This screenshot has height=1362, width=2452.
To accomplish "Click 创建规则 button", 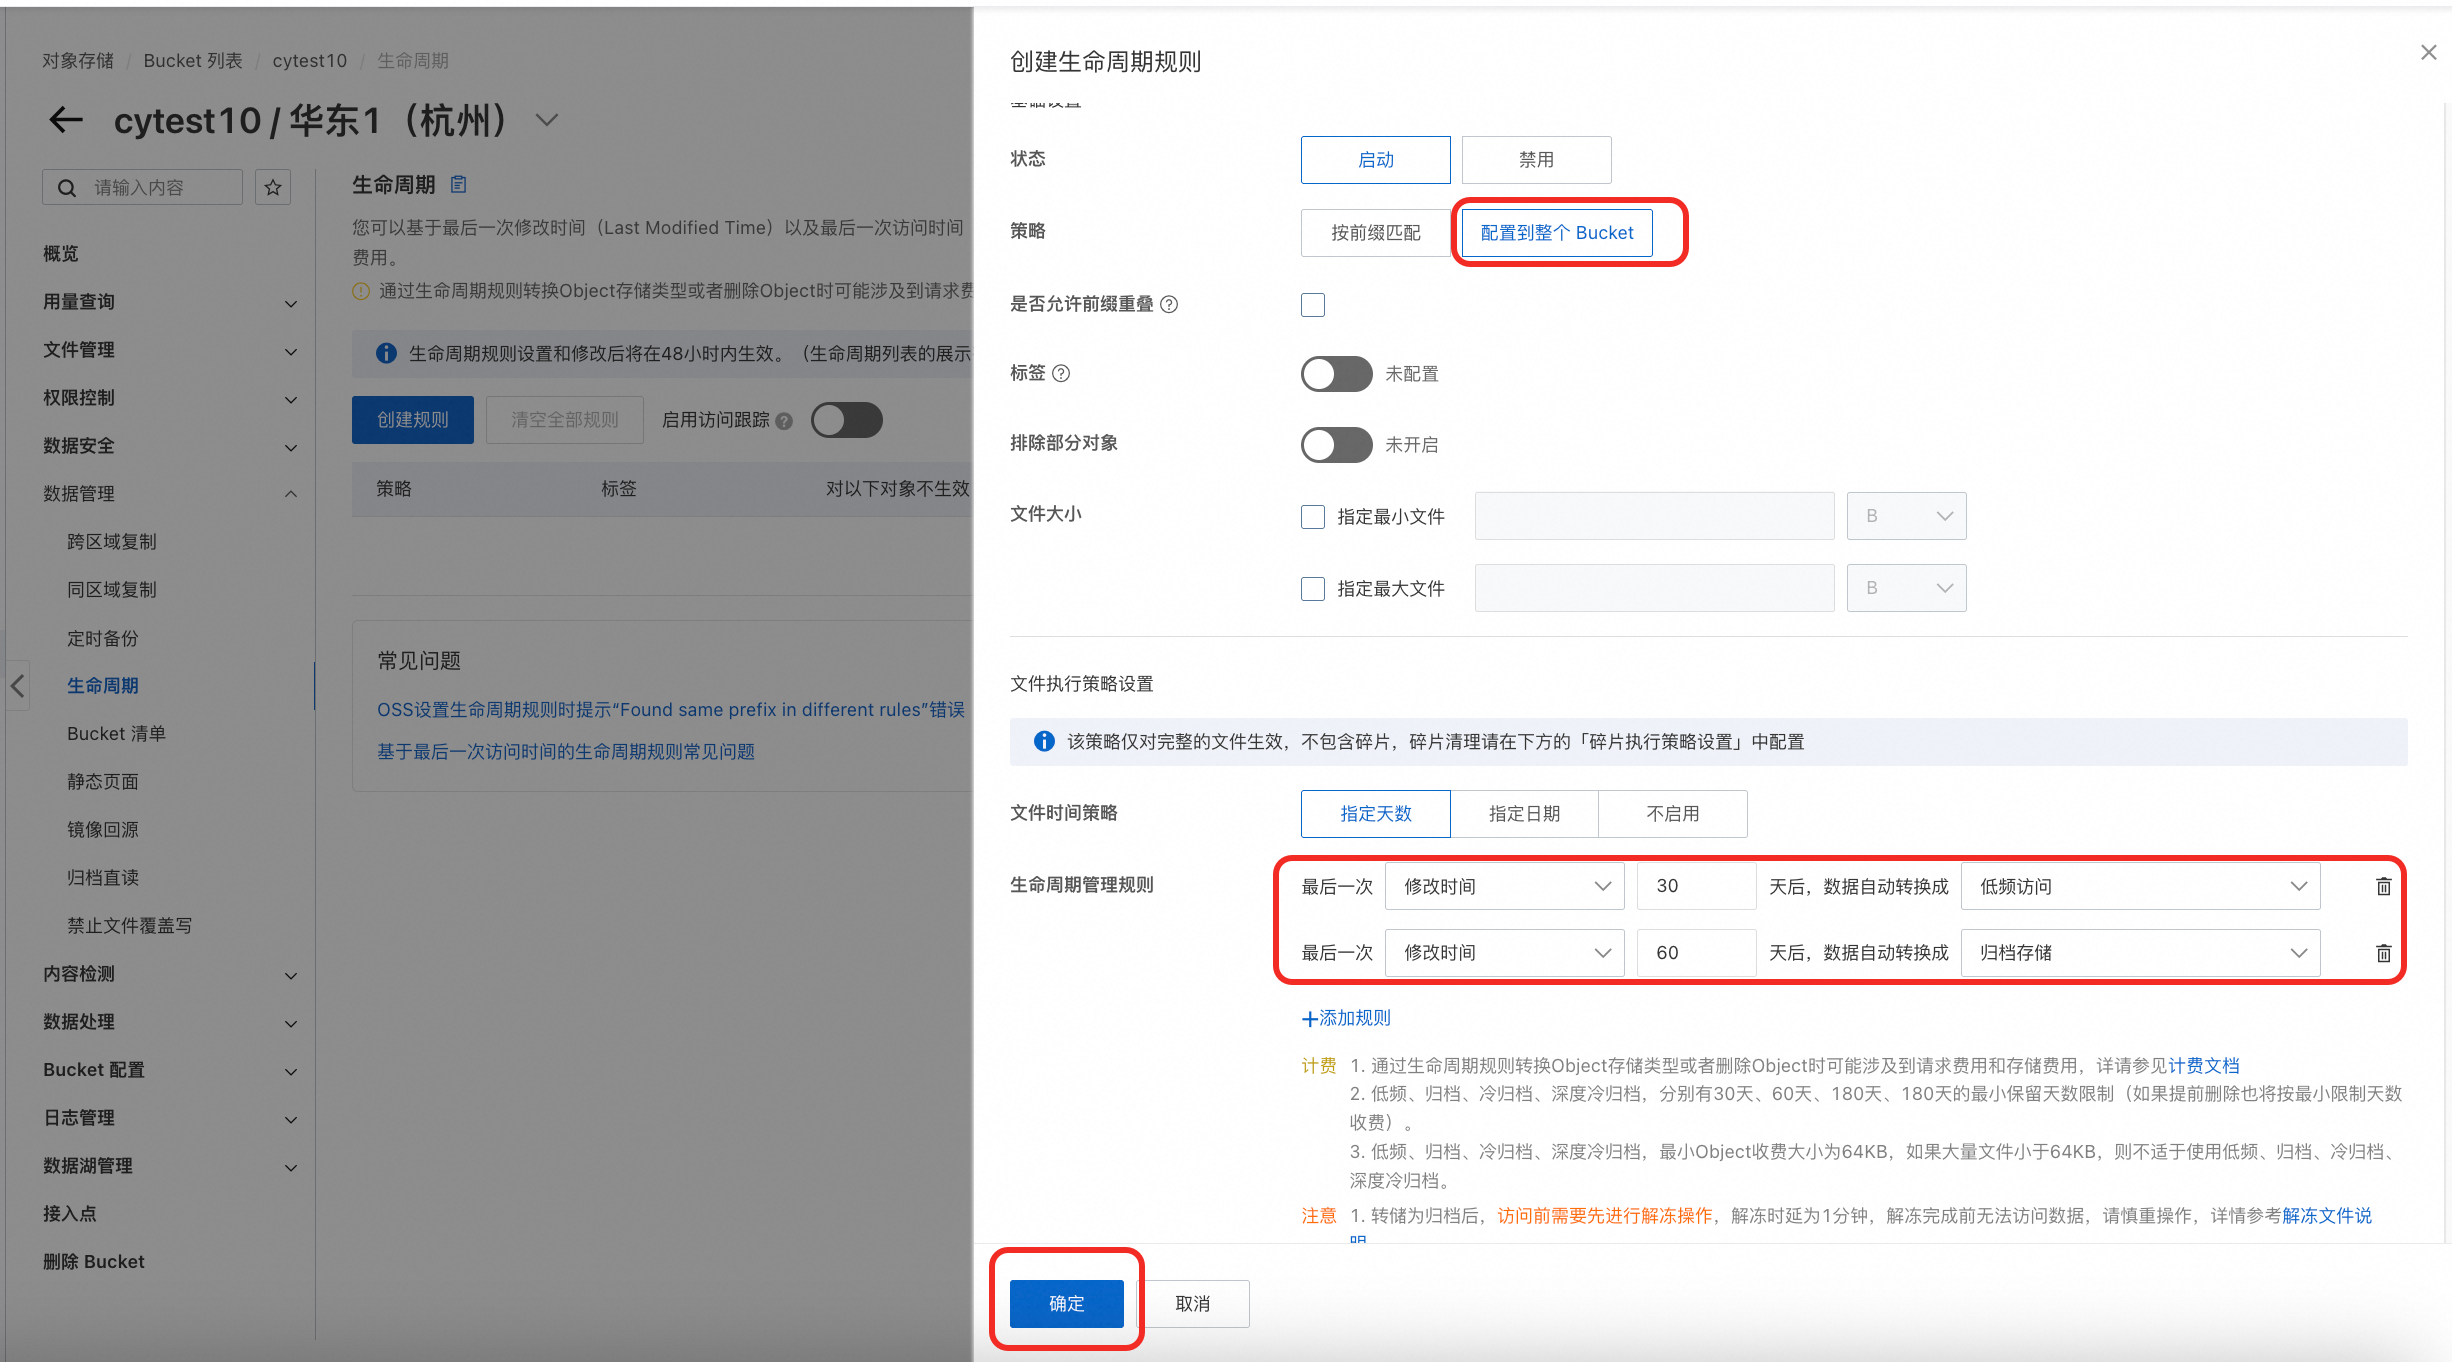I will (x=412, y=420).
